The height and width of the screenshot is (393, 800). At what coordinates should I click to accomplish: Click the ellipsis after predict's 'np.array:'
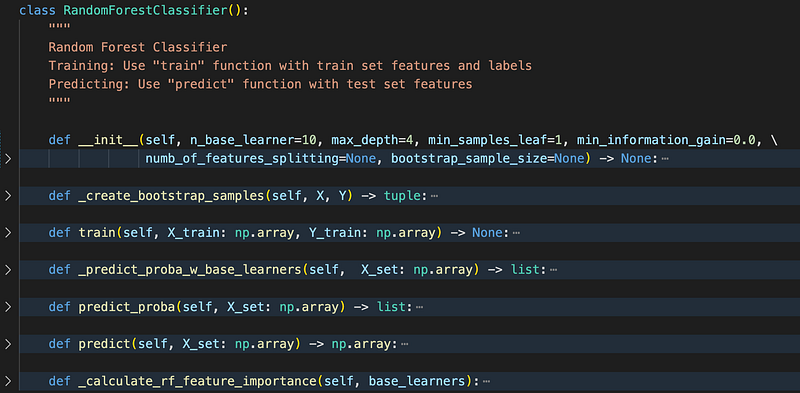pos(405,344)
